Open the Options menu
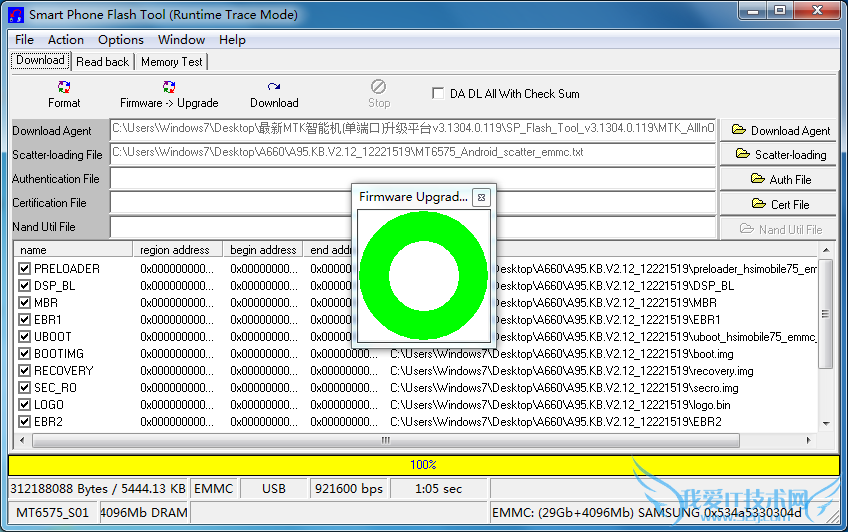 [121, 40]
